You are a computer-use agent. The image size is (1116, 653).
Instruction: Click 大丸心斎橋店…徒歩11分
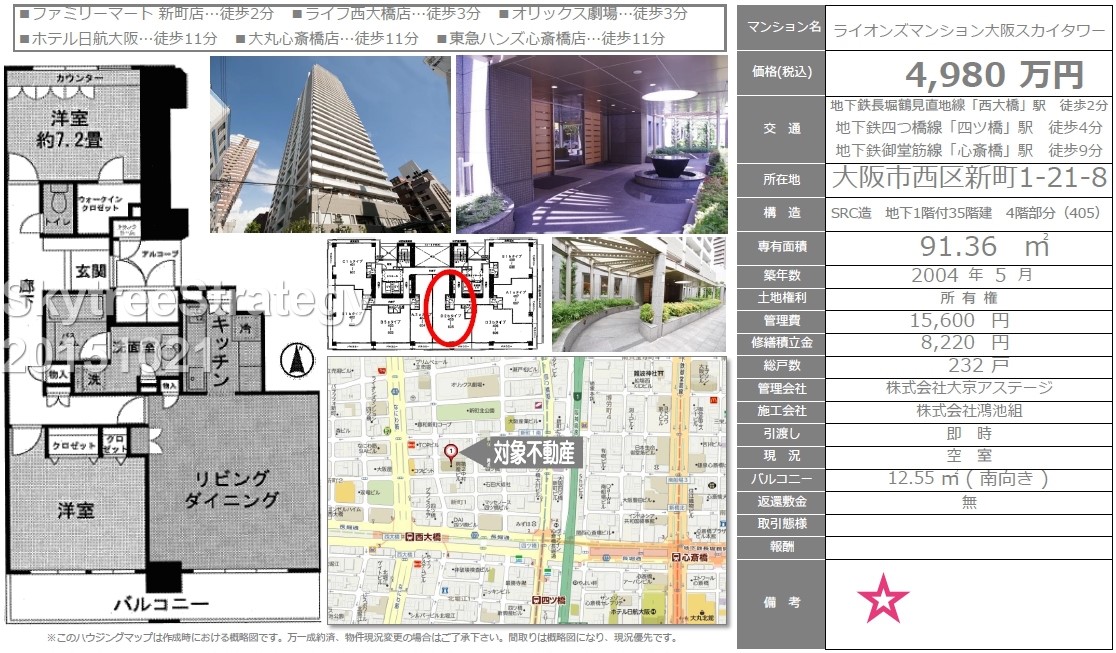point(327,38)
